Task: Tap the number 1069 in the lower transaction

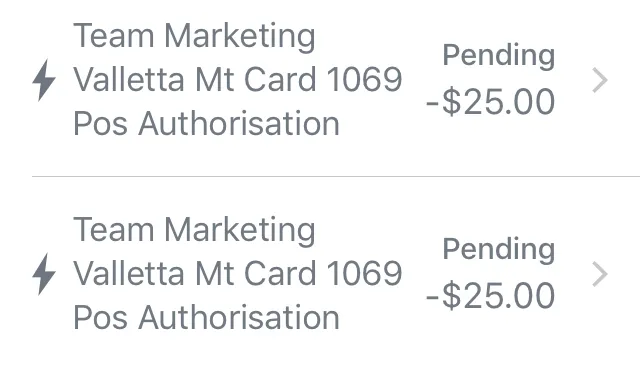Action: (x=364, y=273)
